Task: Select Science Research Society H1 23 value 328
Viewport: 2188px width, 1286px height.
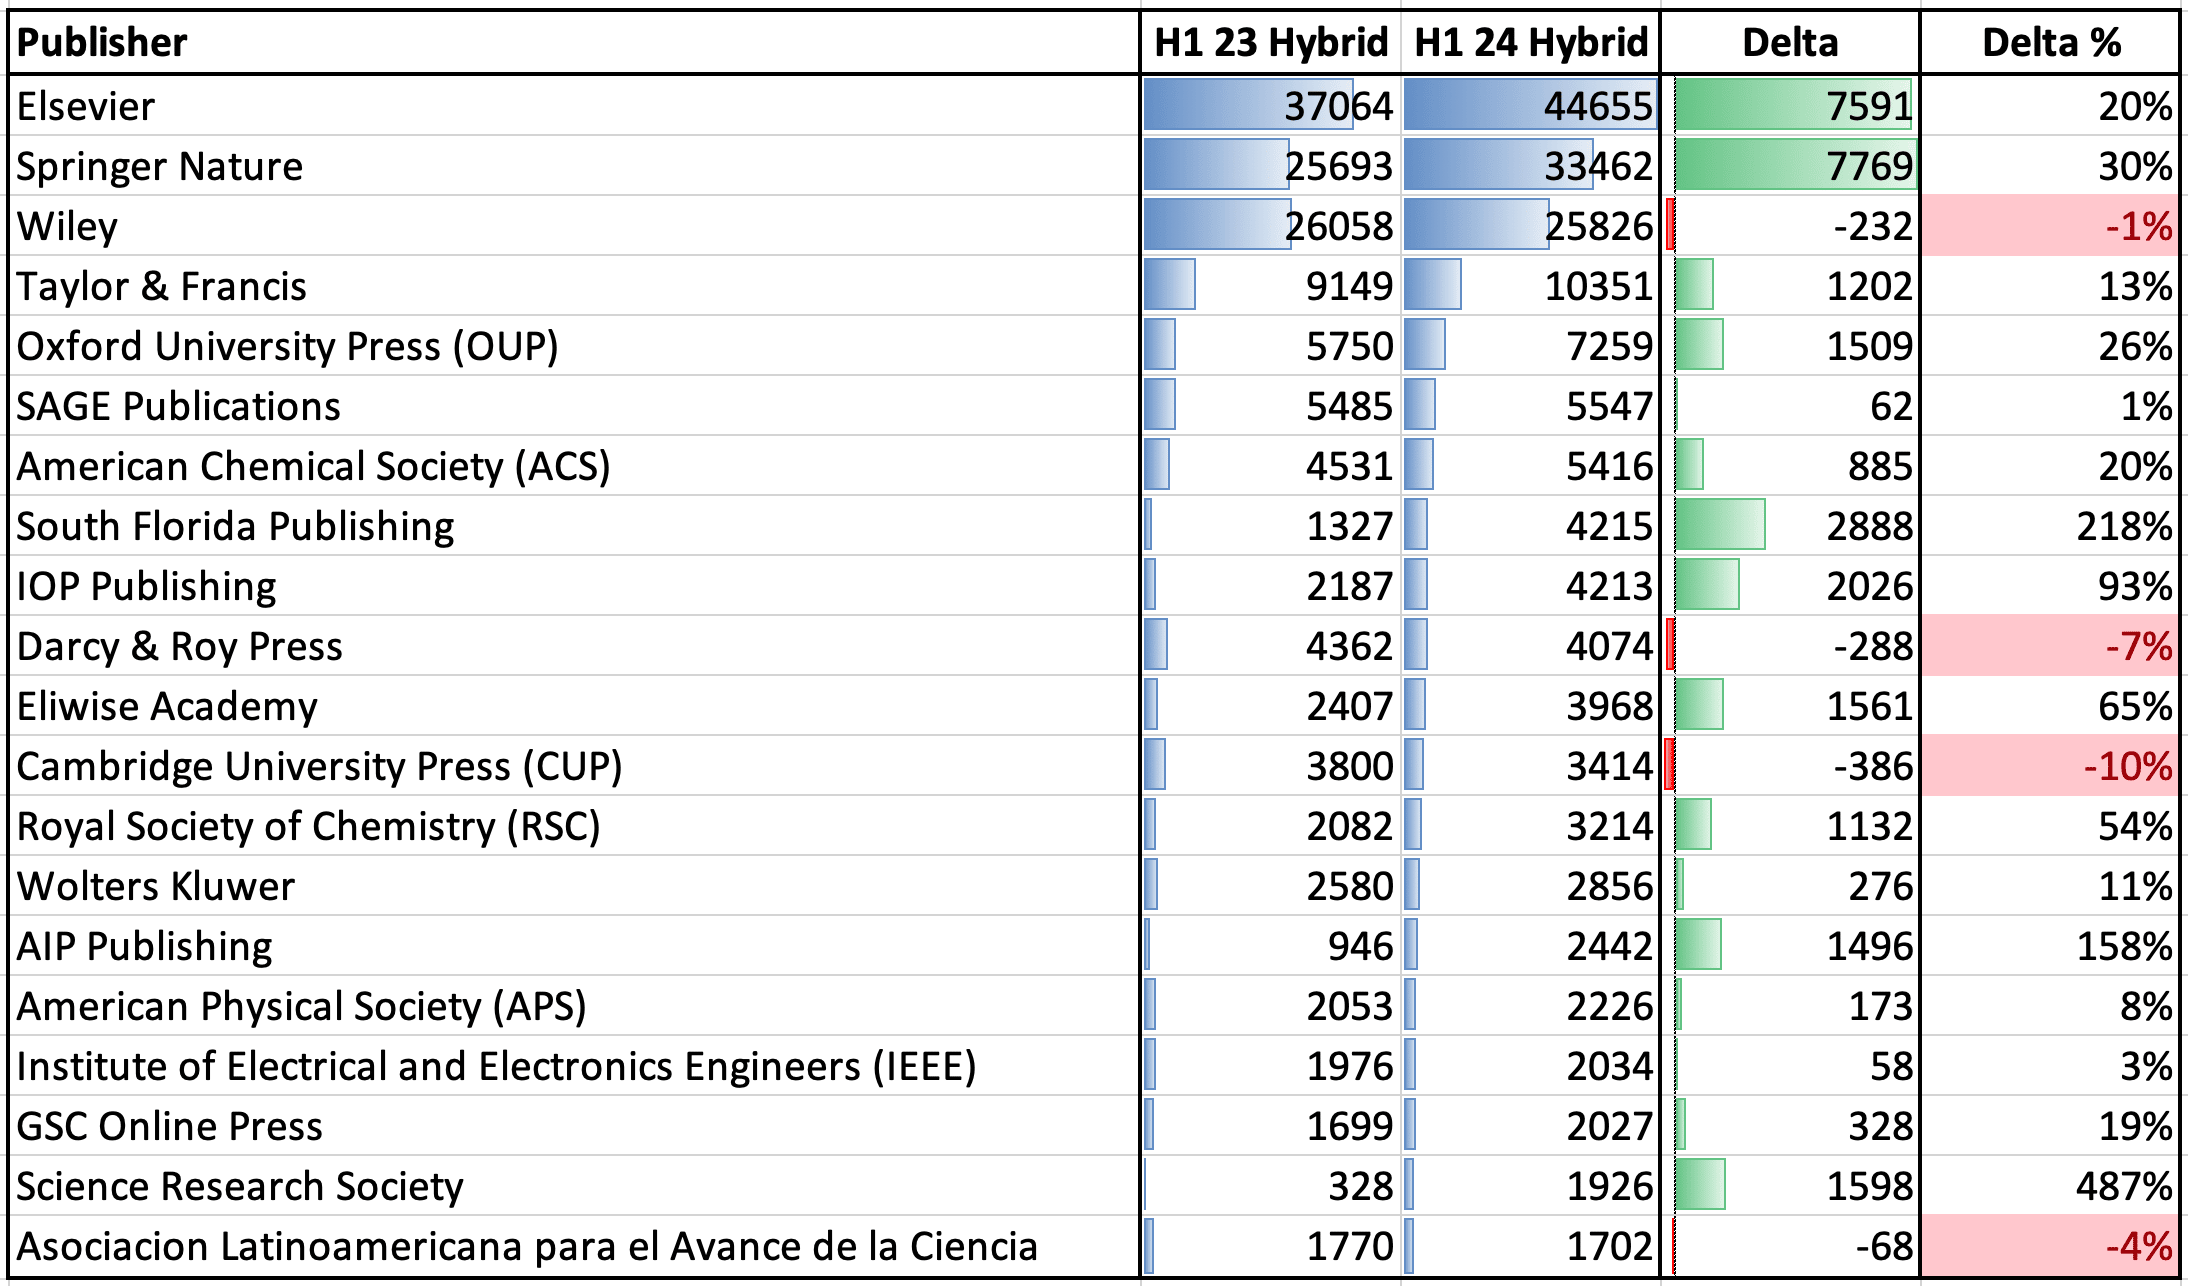Action: click(x=1271, y=1185)
